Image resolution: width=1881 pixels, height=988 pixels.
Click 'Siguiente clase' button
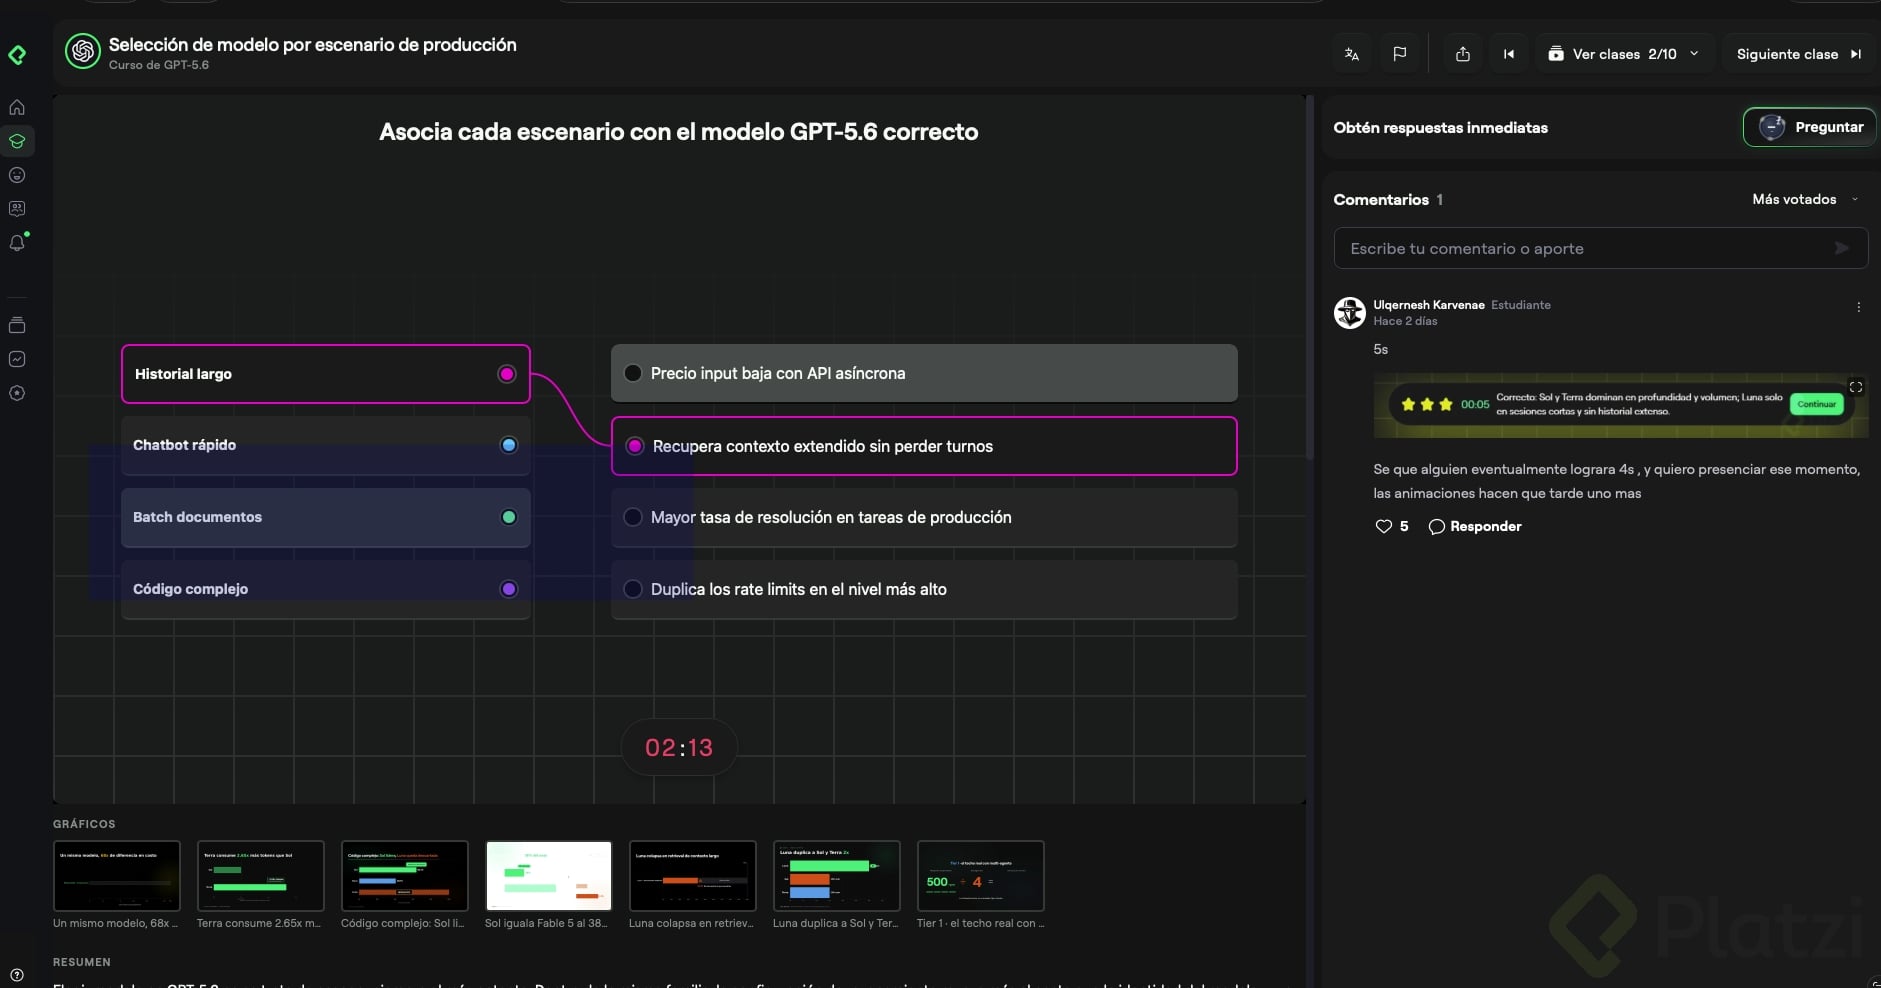coord(1799,54)
